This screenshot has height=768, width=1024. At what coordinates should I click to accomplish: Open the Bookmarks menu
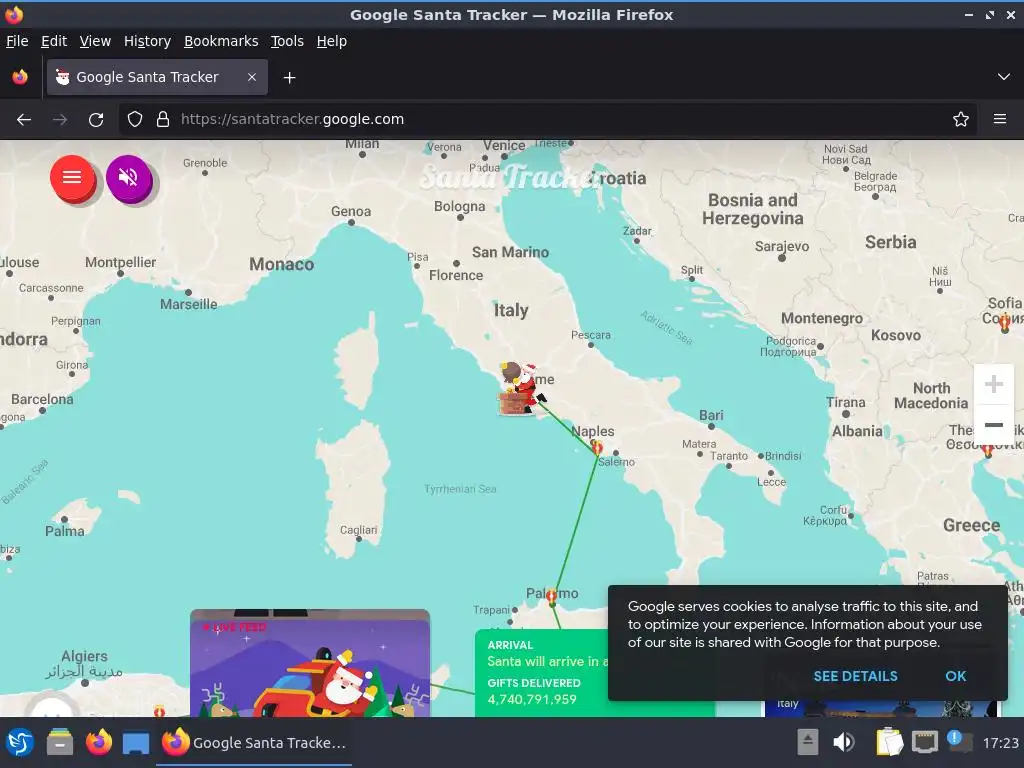pyautogui.click(x=221, y=41)
